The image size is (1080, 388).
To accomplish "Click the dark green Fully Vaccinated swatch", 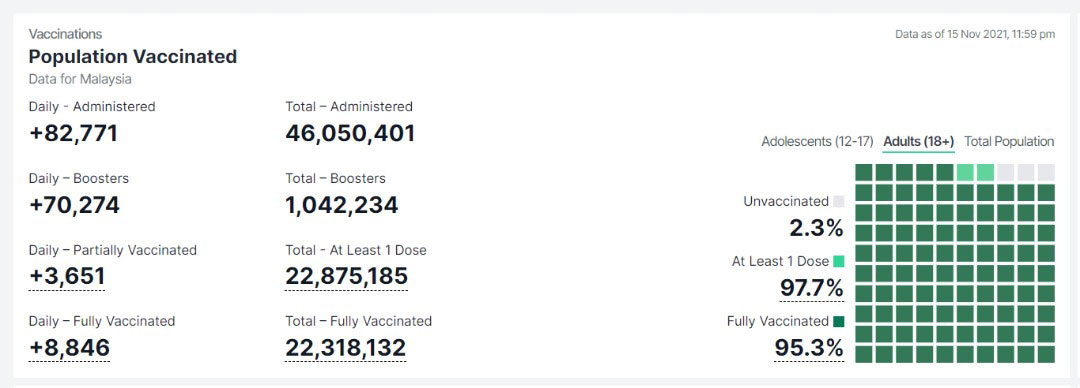I will pyautogui.click(x=838, y=321).
